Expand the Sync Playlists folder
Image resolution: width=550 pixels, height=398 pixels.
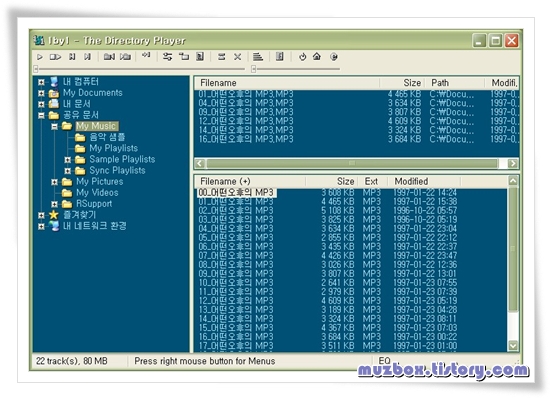tap(68, 171)
